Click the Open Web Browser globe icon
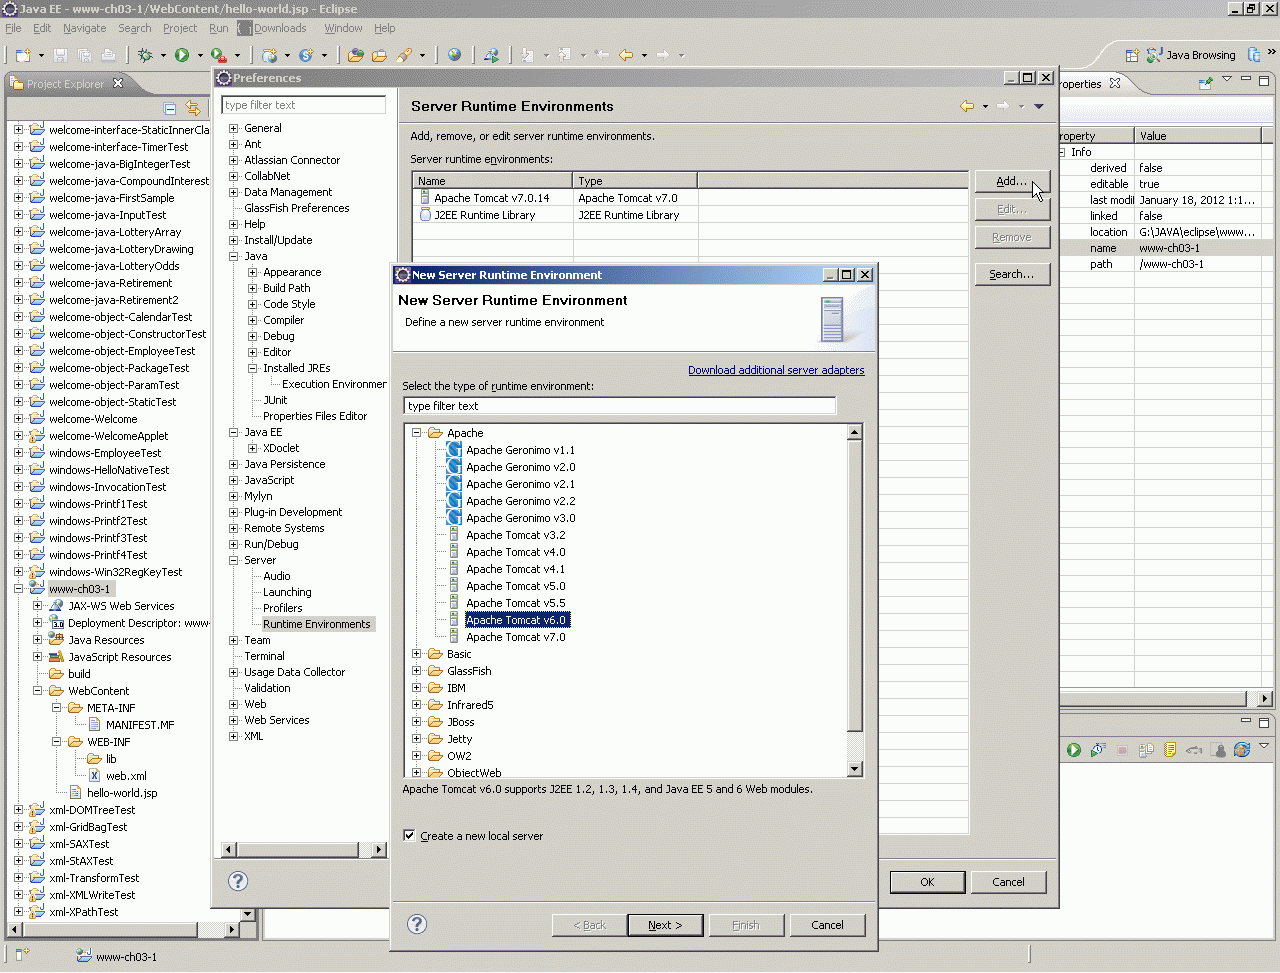Viewport: 1280px width, 973px height. tap(455, 55)
